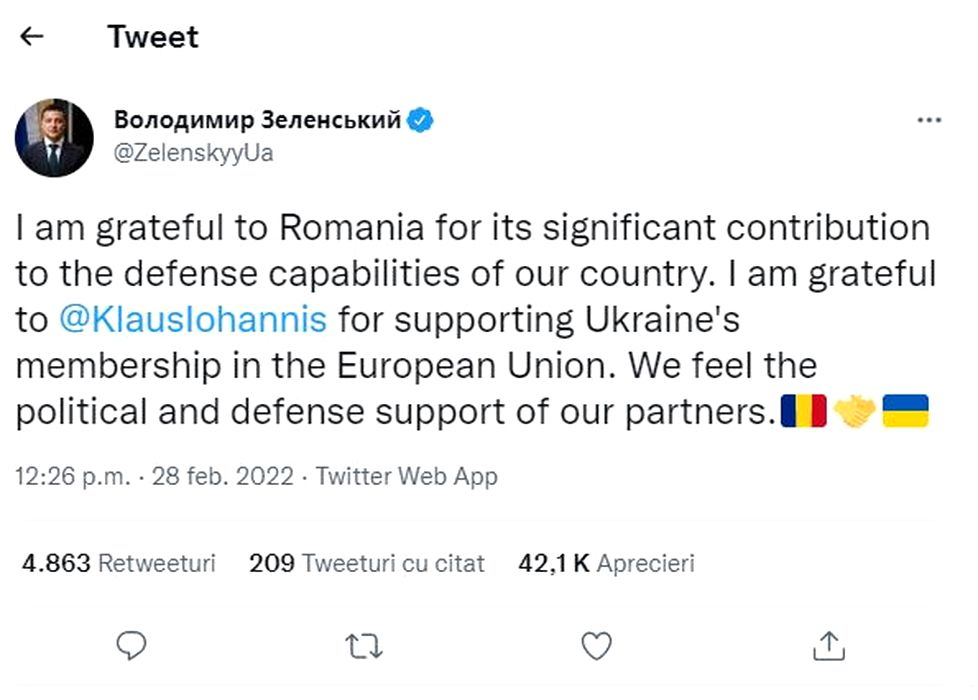Viewport: 978px width, 700px height.
Task: Click the blue verified badge
Action: (422, 120)
